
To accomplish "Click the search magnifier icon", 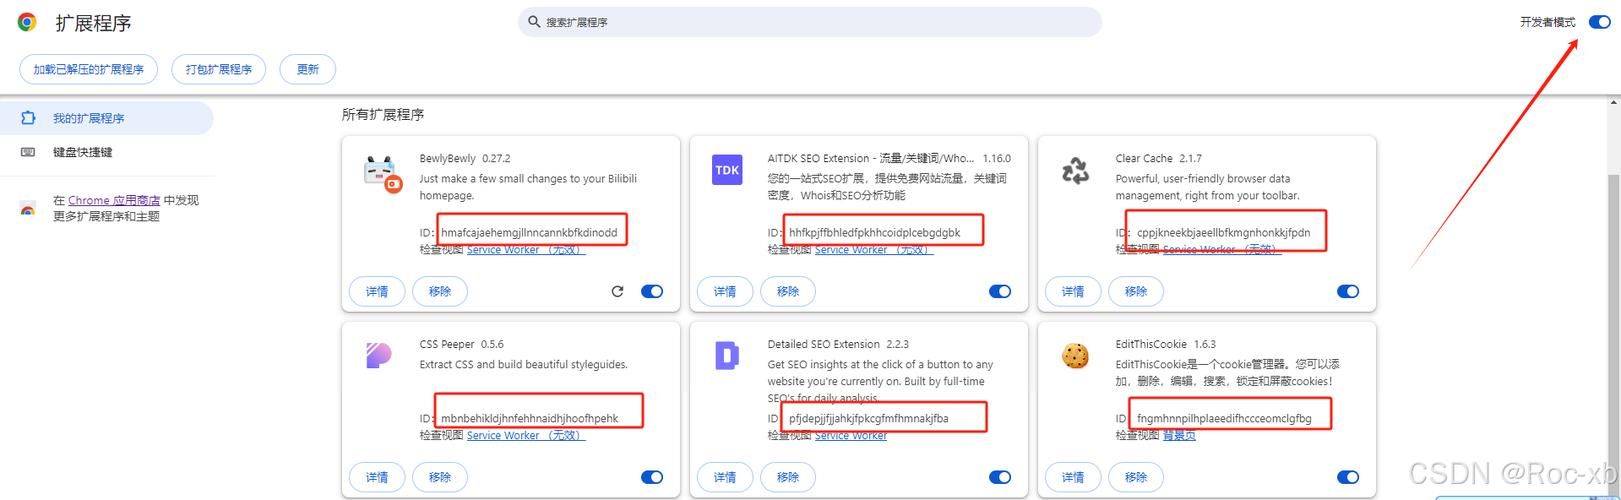I will [x=533, y=22].
